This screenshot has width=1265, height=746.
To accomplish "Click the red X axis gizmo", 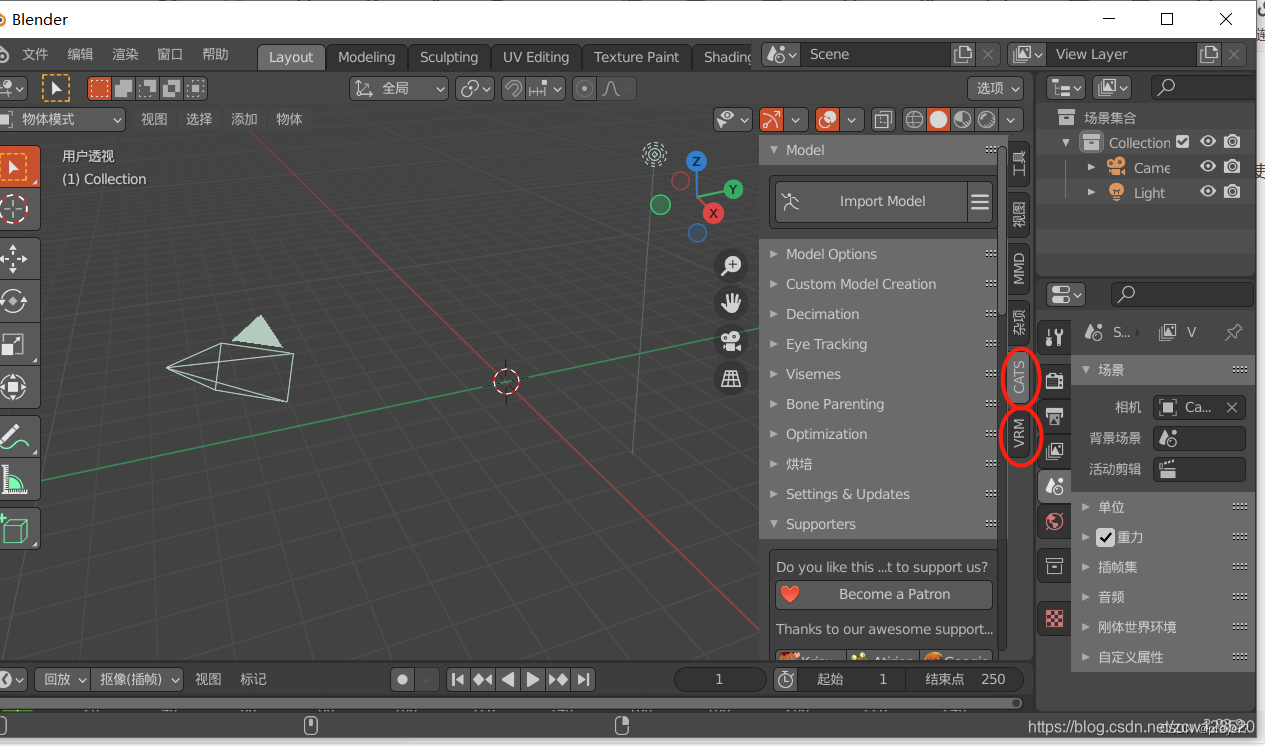I will (x=713, y=213).
